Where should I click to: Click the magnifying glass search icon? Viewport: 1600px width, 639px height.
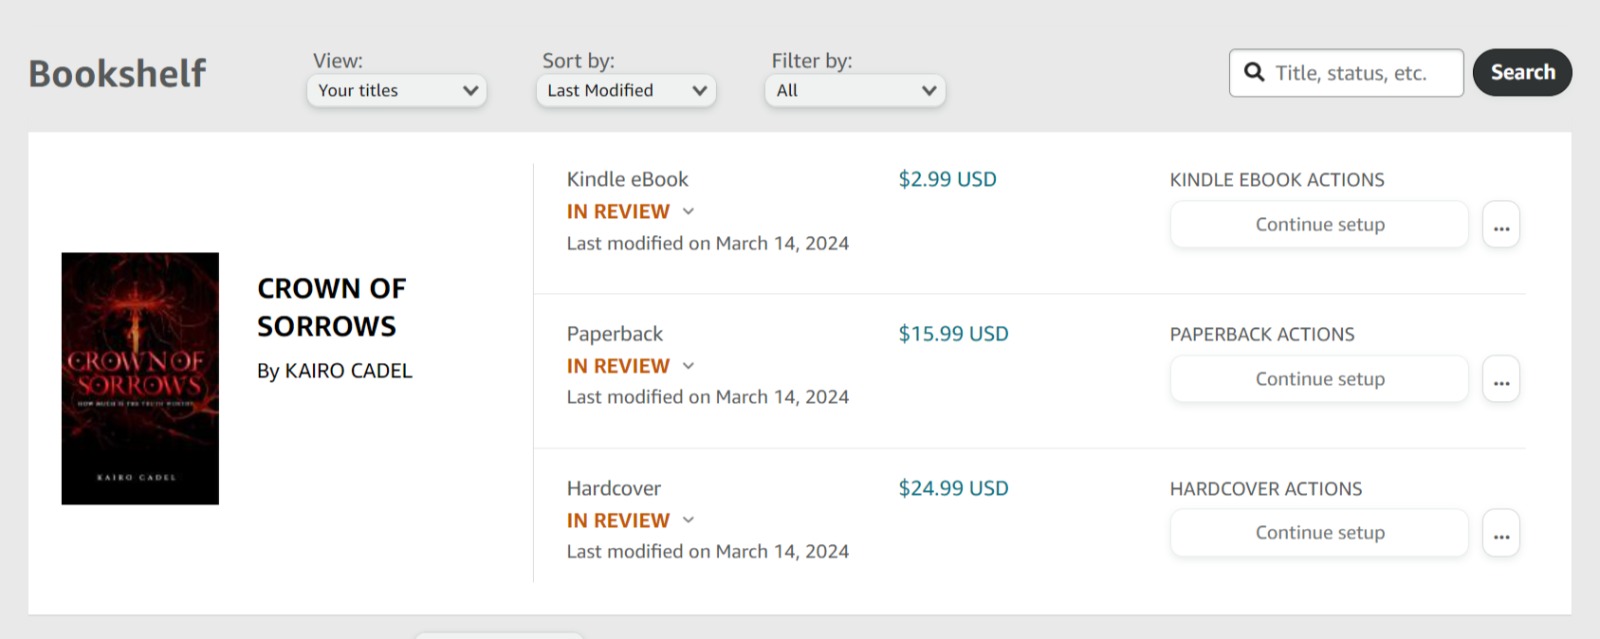point(1254,72)
